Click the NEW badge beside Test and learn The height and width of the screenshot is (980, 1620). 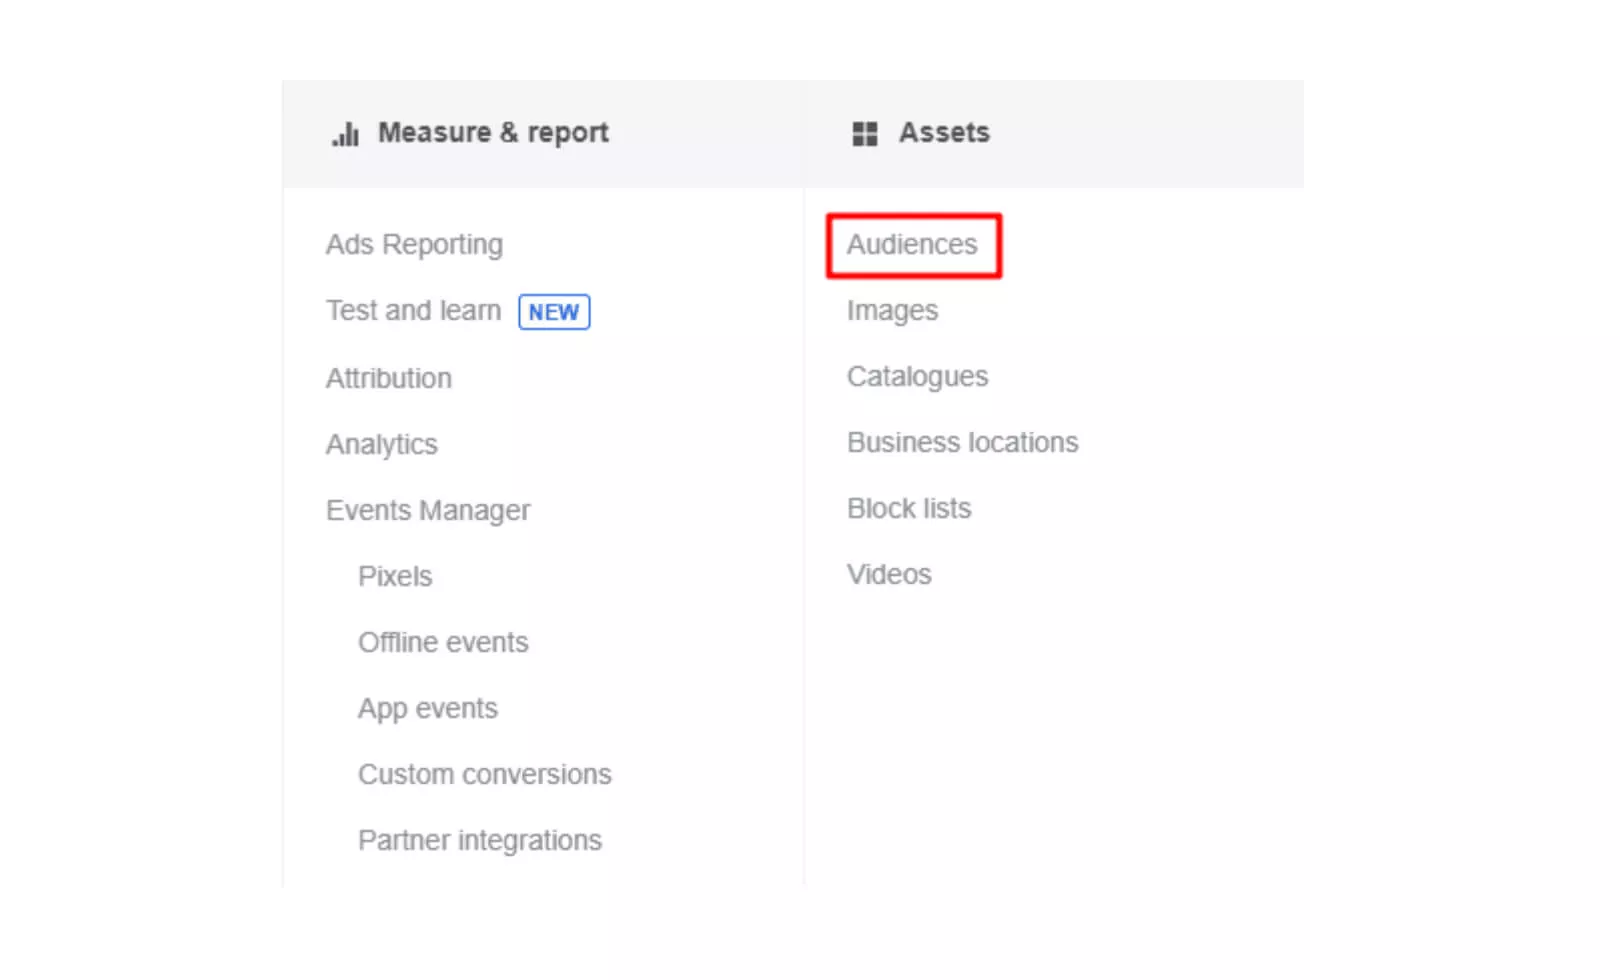point(554,312)
